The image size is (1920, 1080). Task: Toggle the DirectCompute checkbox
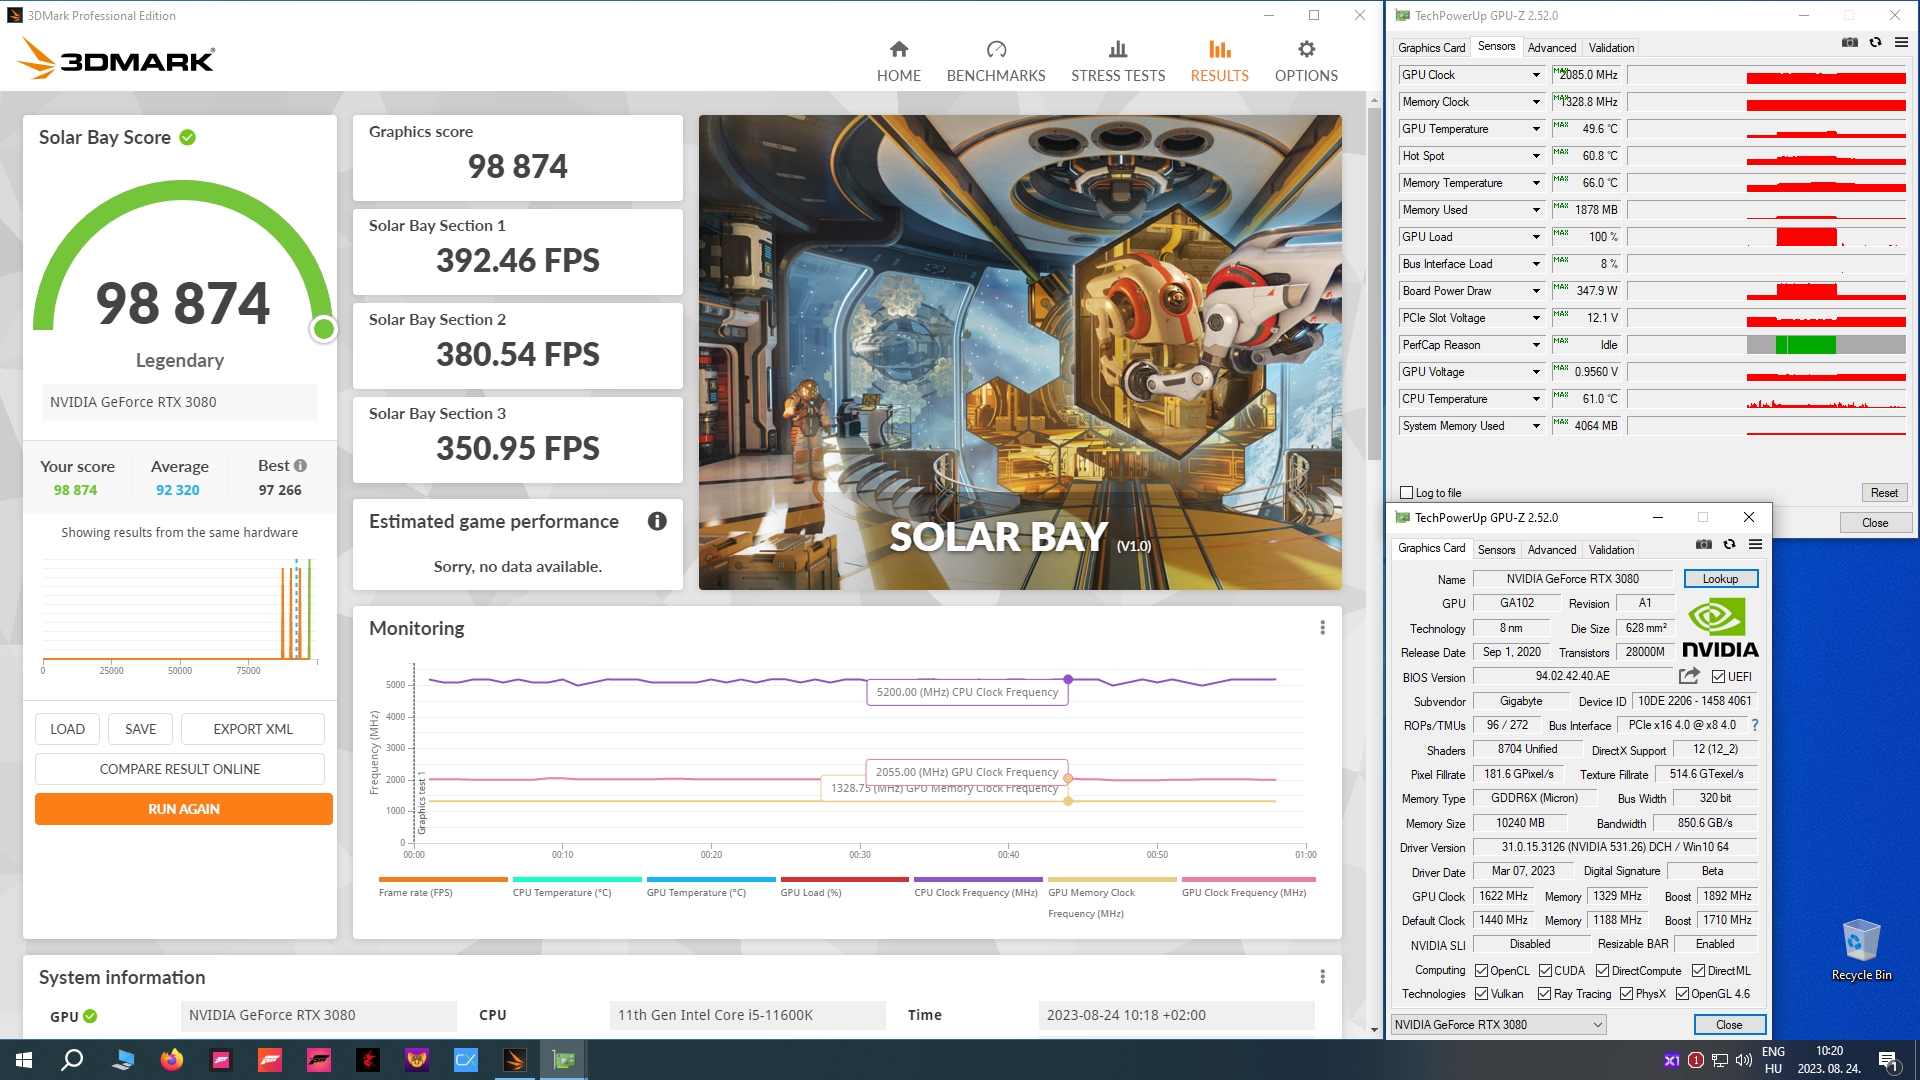click(1602, 971)
